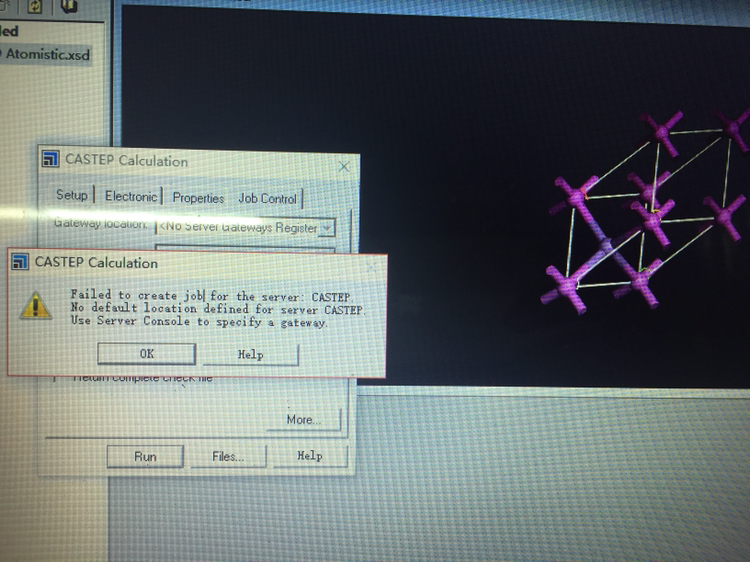This screenshot has height=562, width=750.
Task: Switch to the Properties tab
Action: pyautogui.click(x=198, y=198)
